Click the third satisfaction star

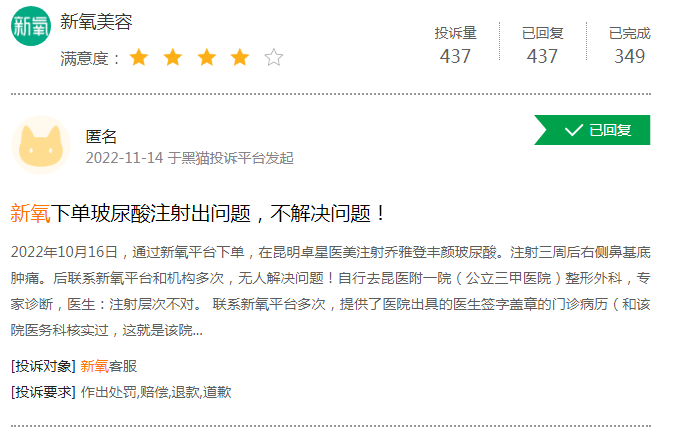(206, 58)
